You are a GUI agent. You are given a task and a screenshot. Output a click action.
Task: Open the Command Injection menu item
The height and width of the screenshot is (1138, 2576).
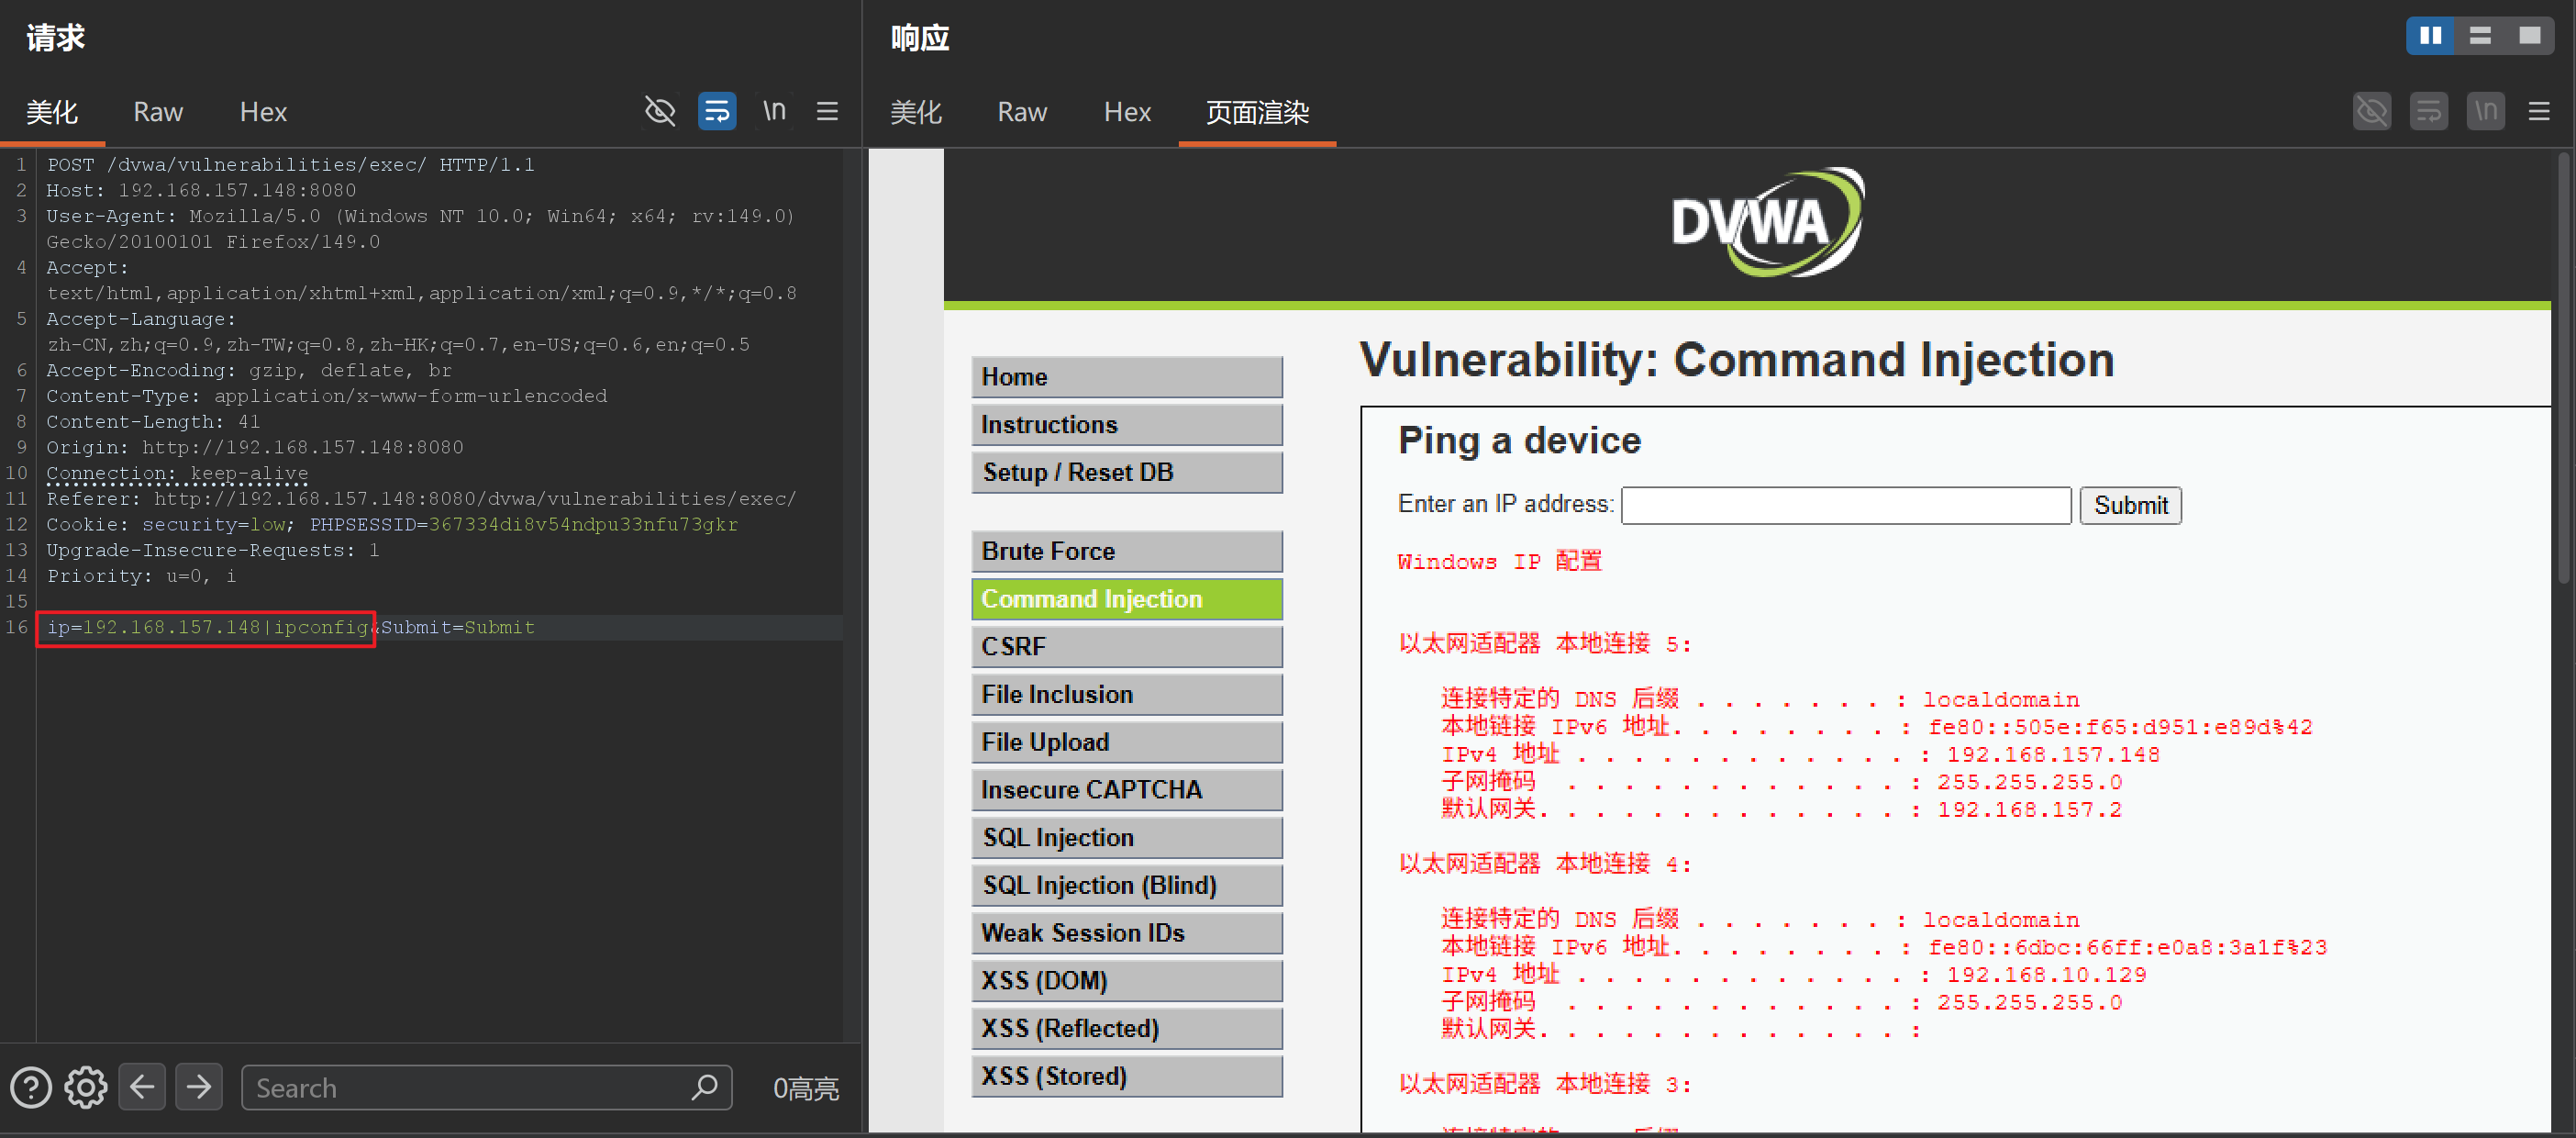click(1127, 600)
